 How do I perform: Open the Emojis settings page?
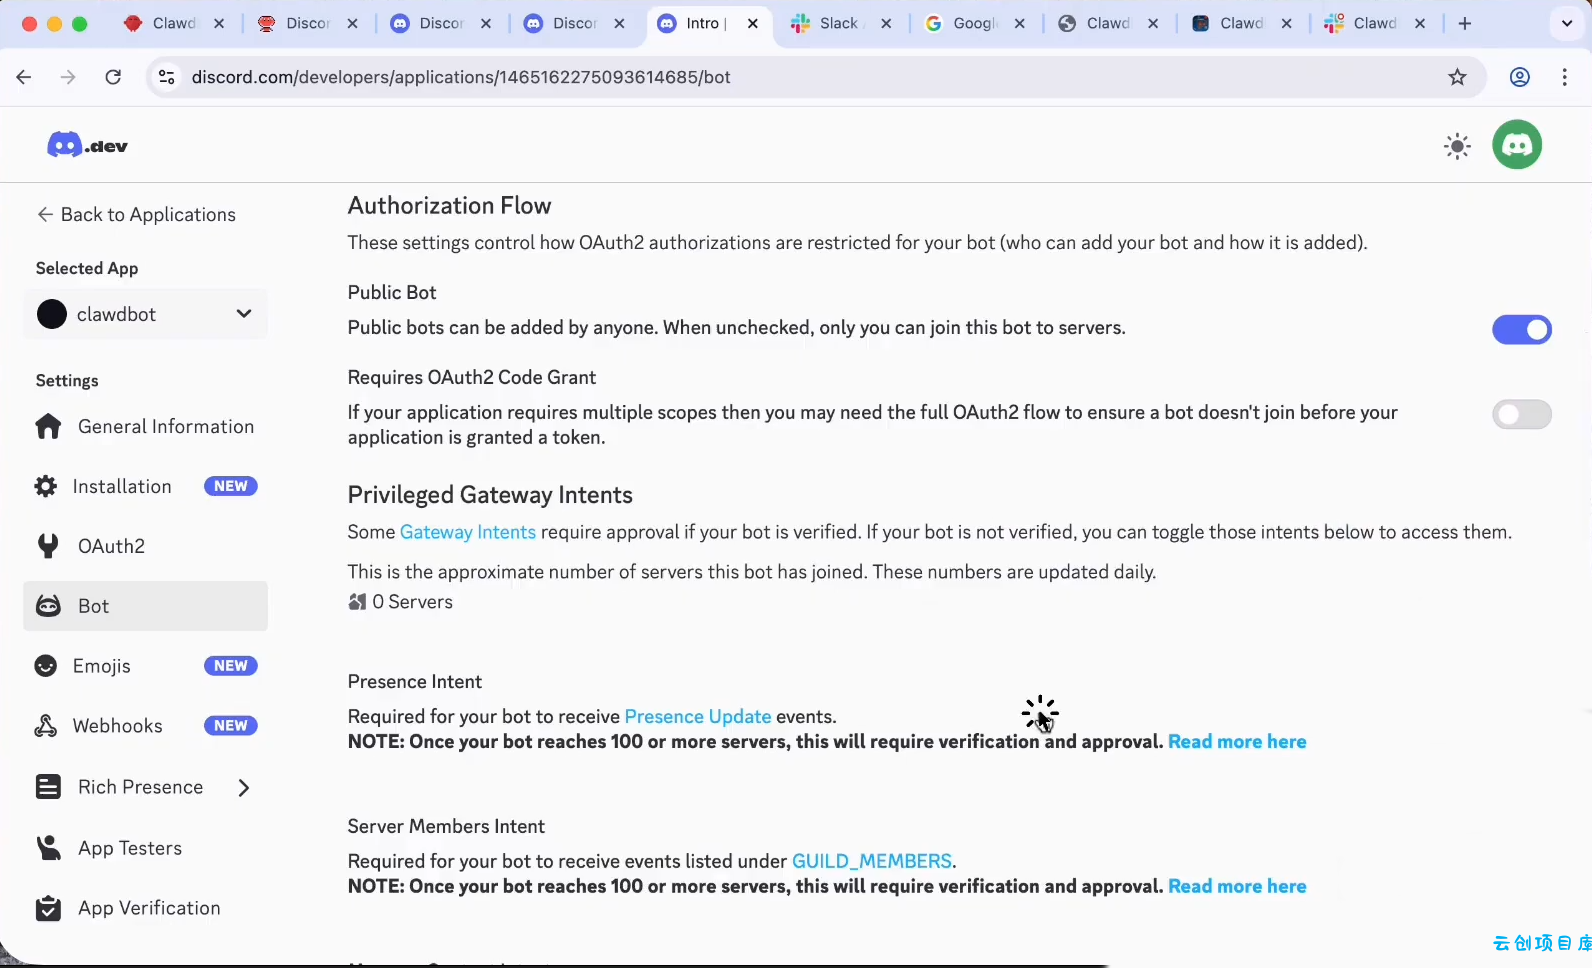click(x=102, y=666)
